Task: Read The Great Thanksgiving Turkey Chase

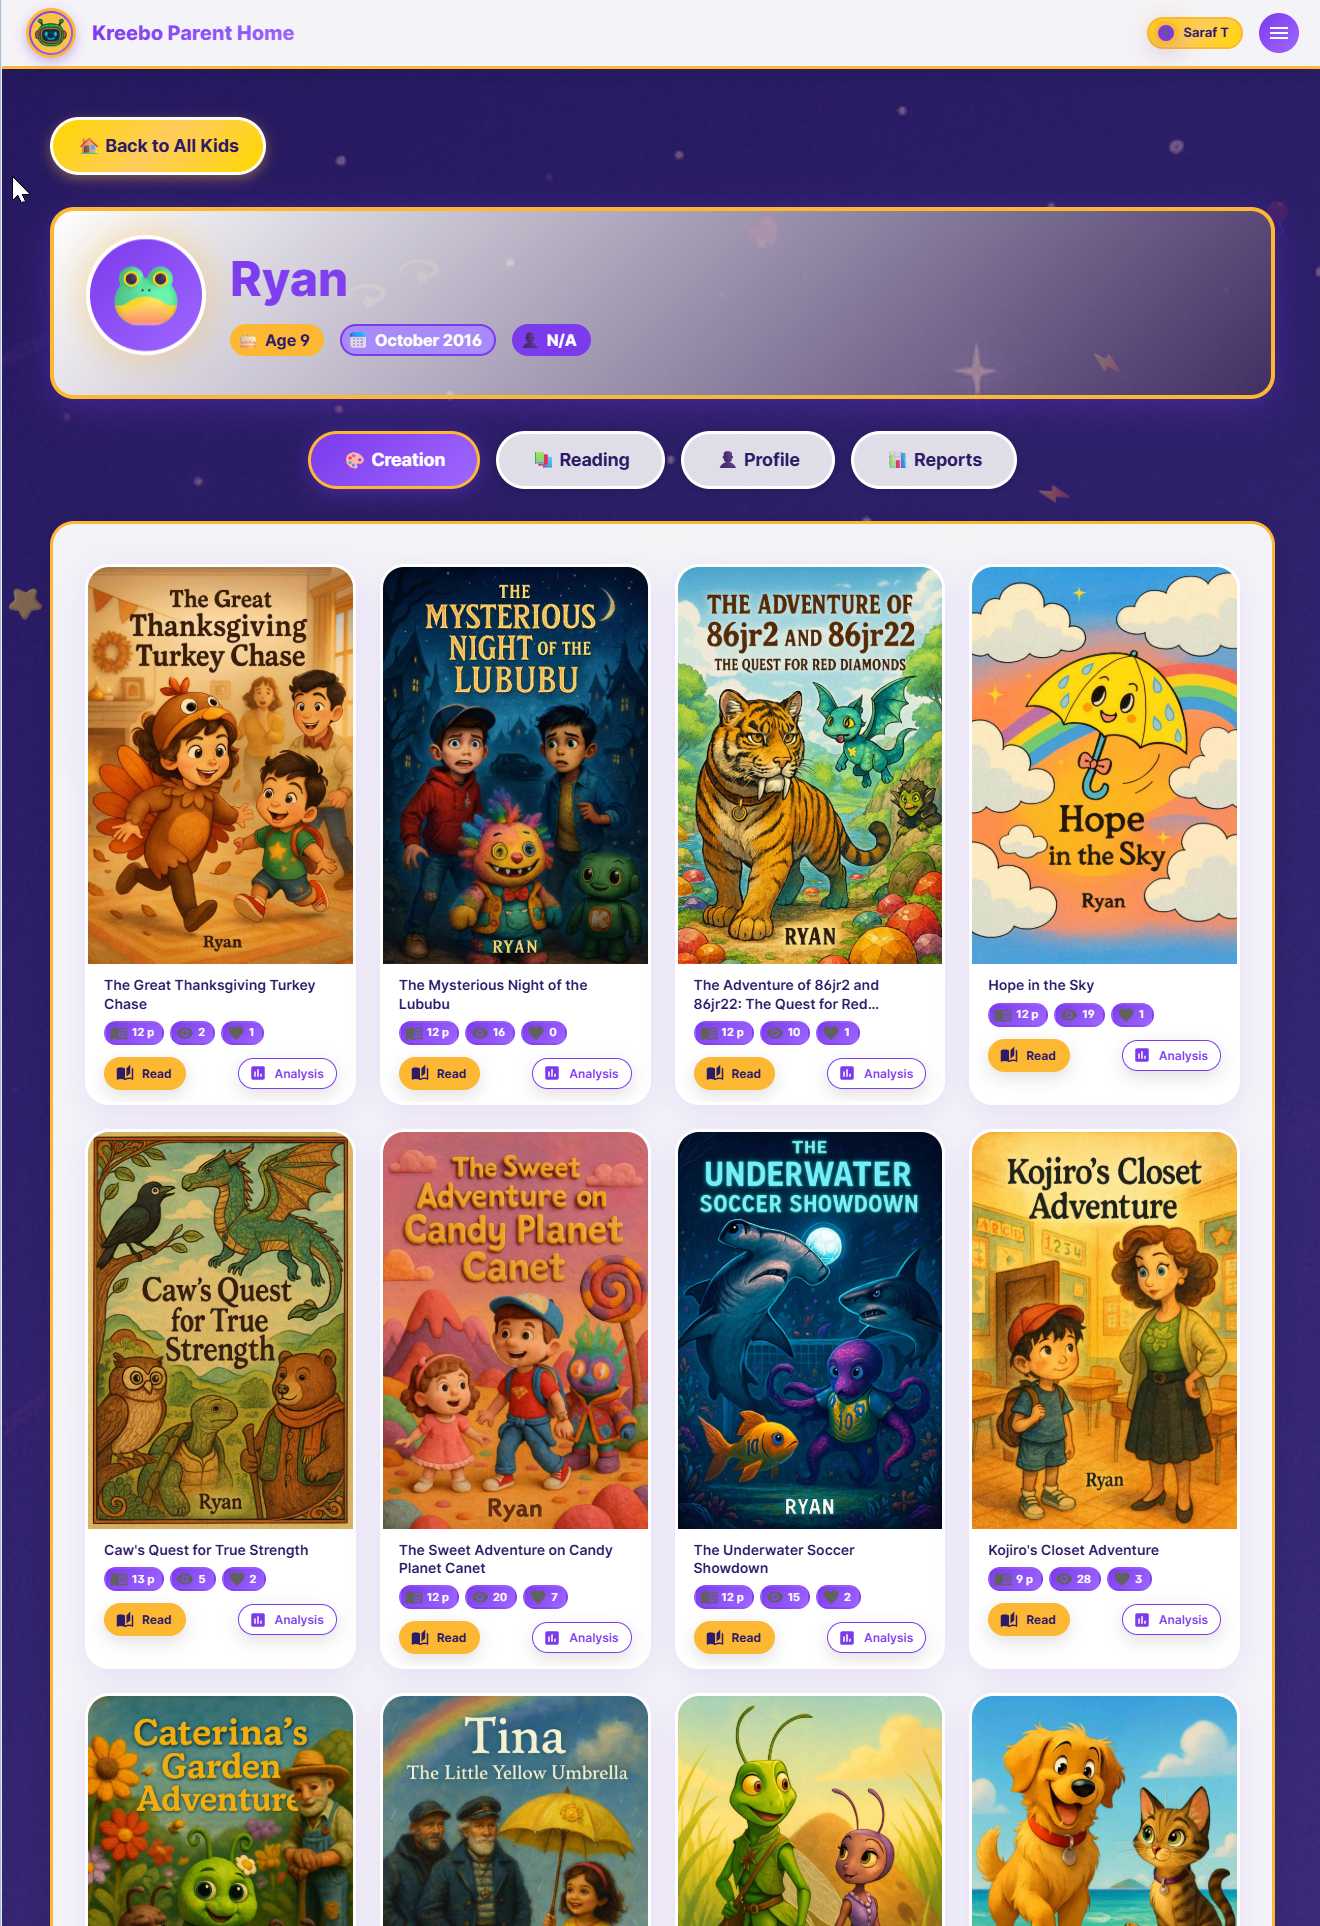Action: coord(144,1073)
